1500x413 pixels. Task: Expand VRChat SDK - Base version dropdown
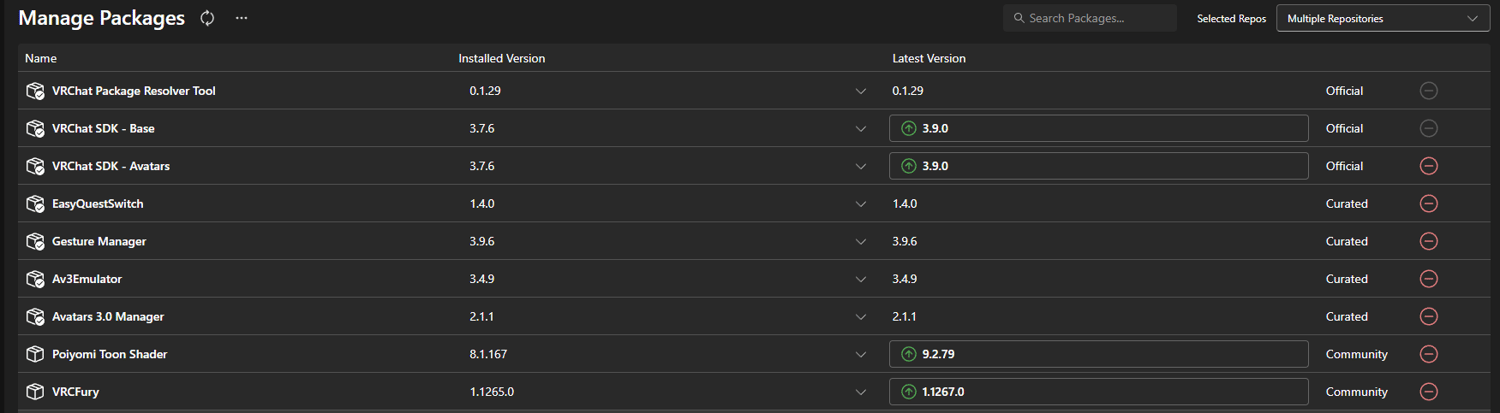pyautogui.click(x=861, y=129)
